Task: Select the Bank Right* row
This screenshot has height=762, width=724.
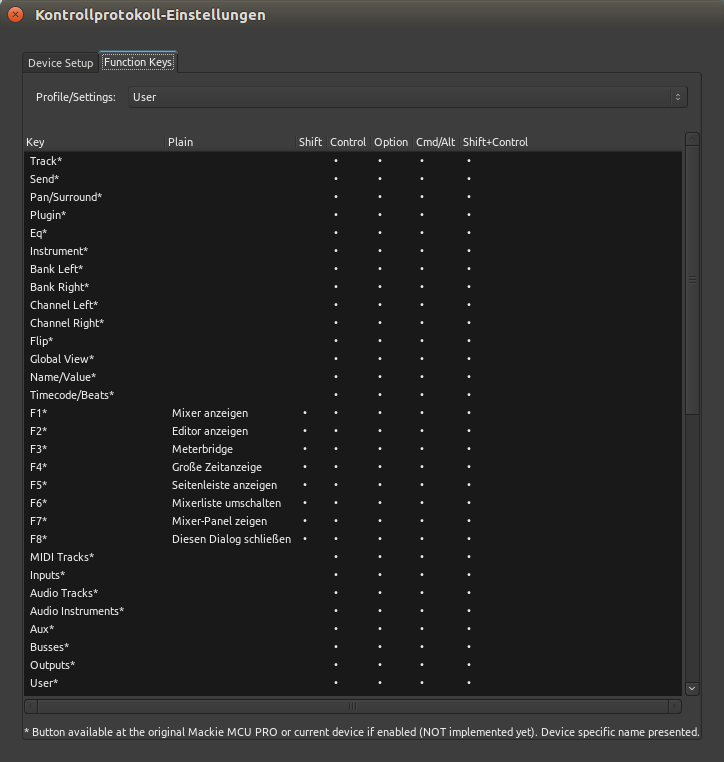Action: coord(353,287)
